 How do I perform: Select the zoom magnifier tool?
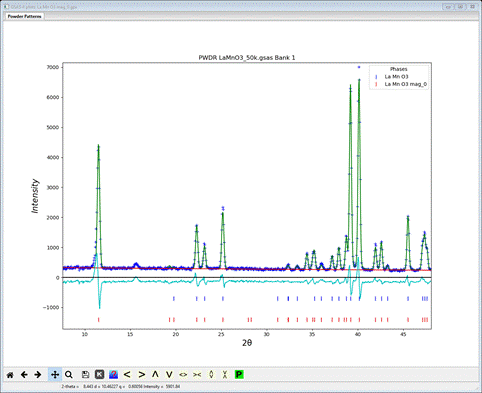click(69, 375)
